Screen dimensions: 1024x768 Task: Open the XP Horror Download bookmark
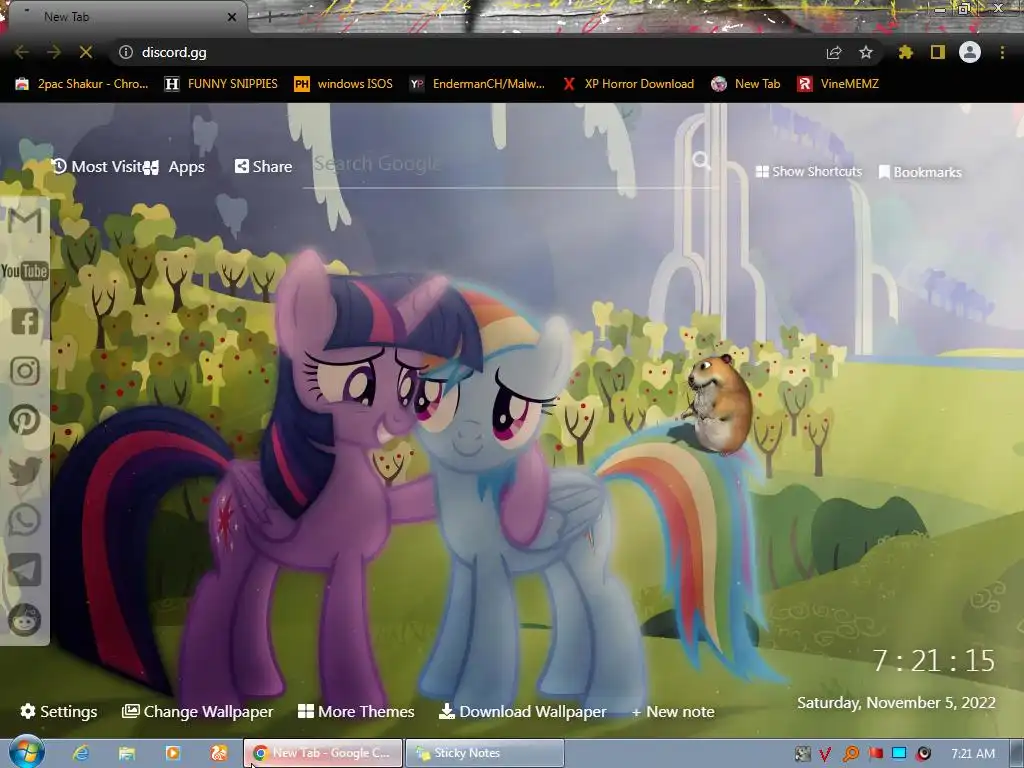point(628,84)
